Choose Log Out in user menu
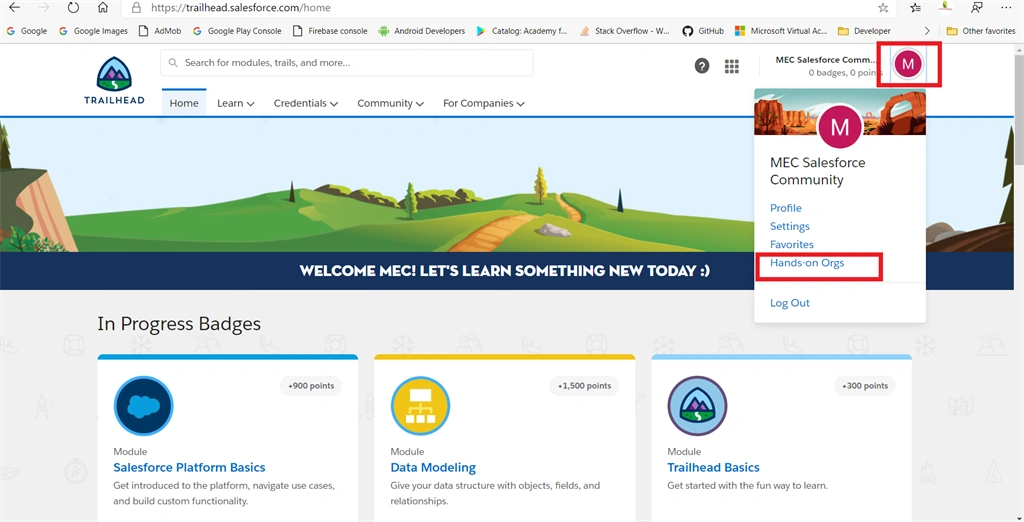The height and width of the screenshot is (522, 1024). coord(790,303)
